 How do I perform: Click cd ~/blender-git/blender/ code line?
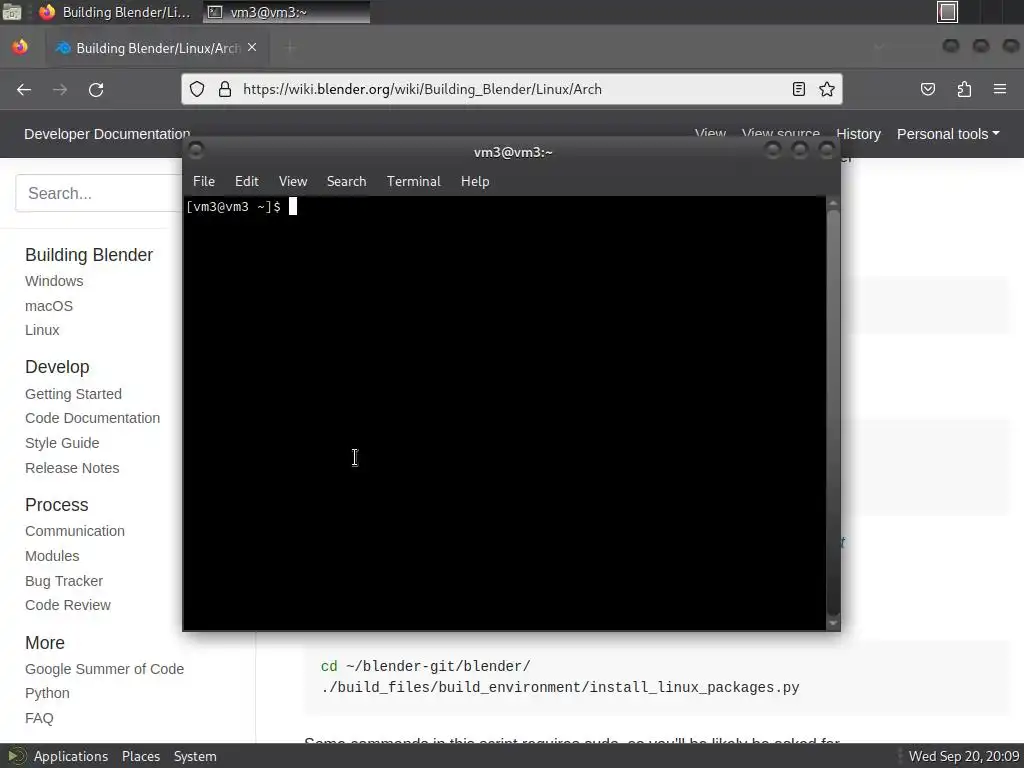point(425,666)
